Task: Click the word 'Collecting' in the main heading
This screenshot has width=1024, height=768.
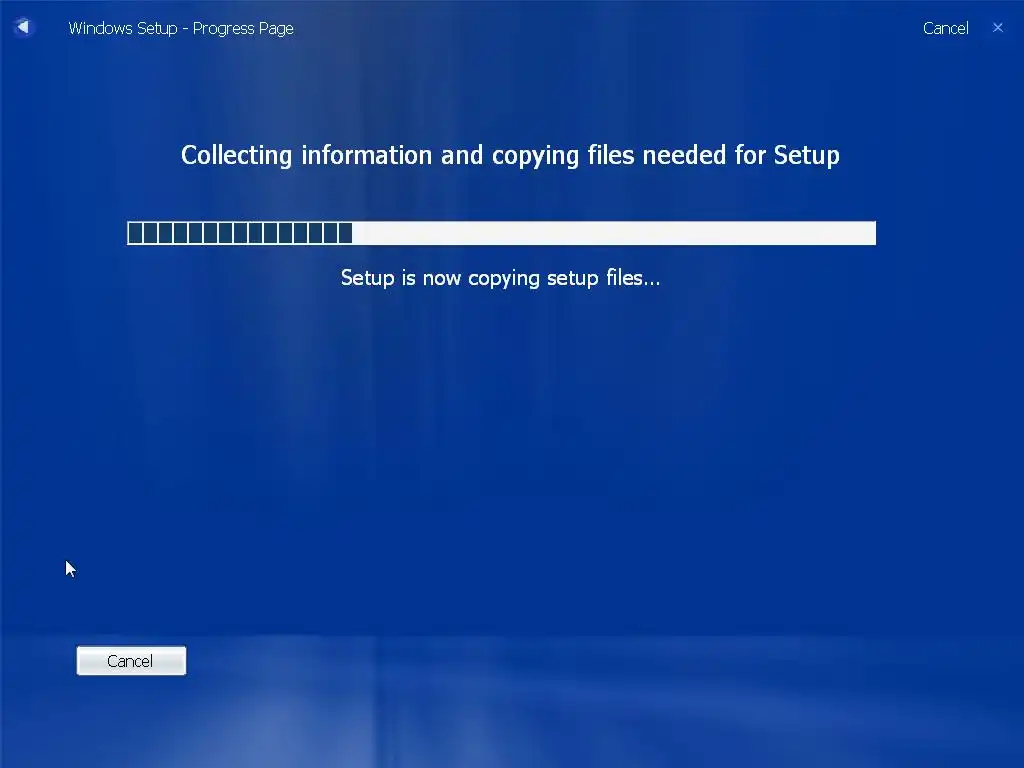Action: pyautogui.click(x=236, y=155)
